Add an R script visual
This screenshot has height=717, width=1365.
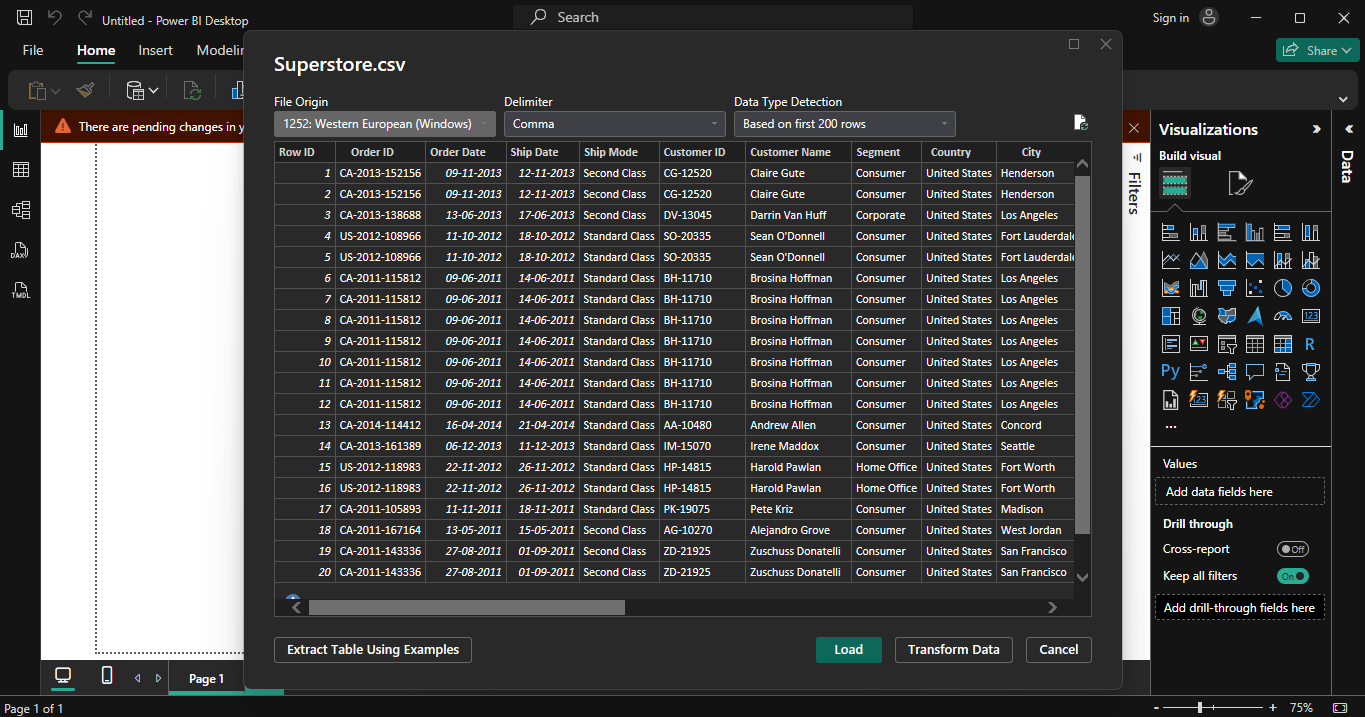click(1311, 342)
